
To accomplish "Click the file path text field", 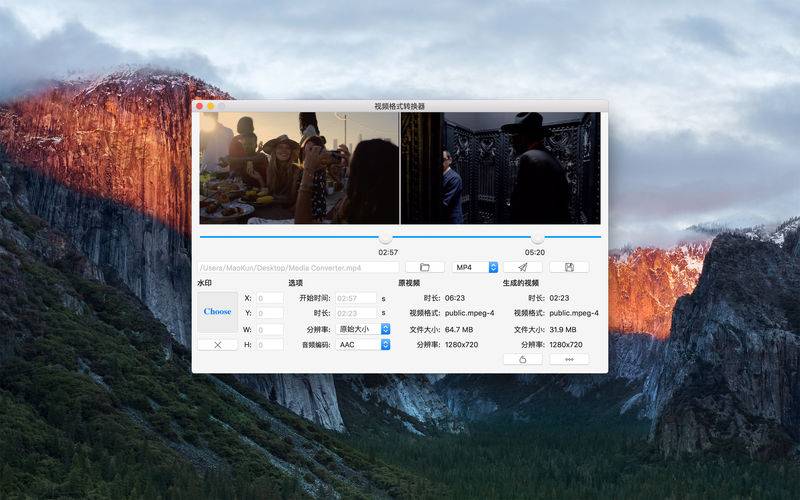I will 298,267.
